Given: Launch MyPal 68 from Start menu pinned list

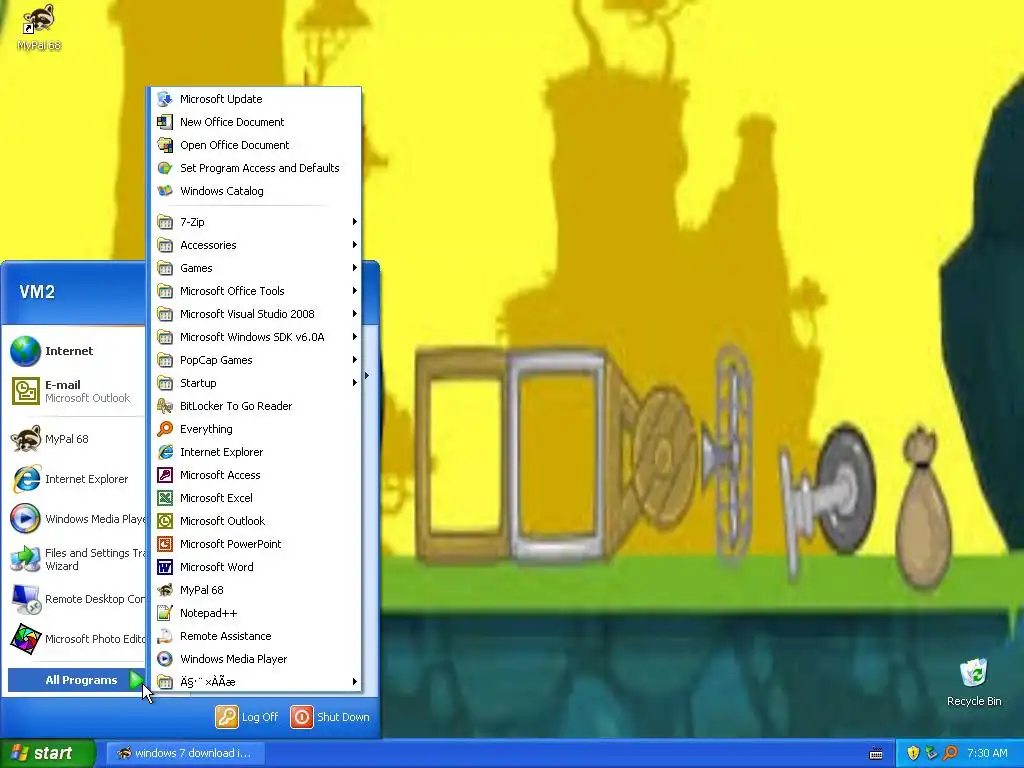Looking at the screenshot, I should (x=75, y=439).
